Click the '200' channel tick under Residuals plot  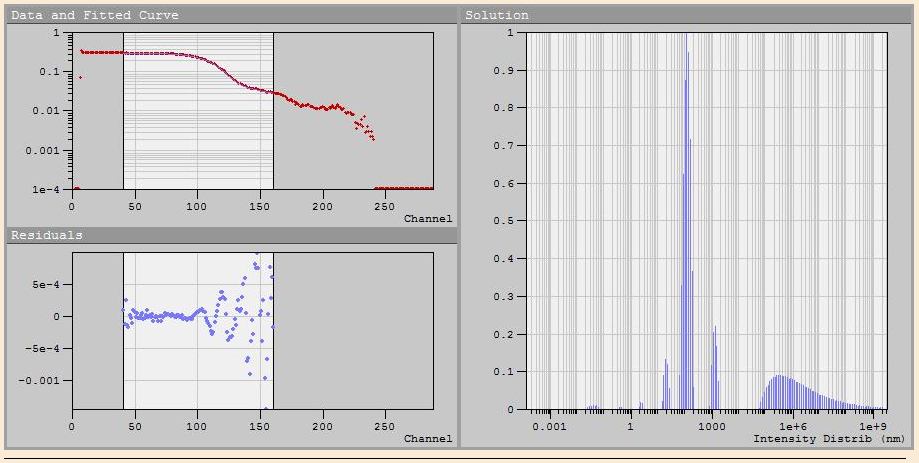(x=322, y=426)
